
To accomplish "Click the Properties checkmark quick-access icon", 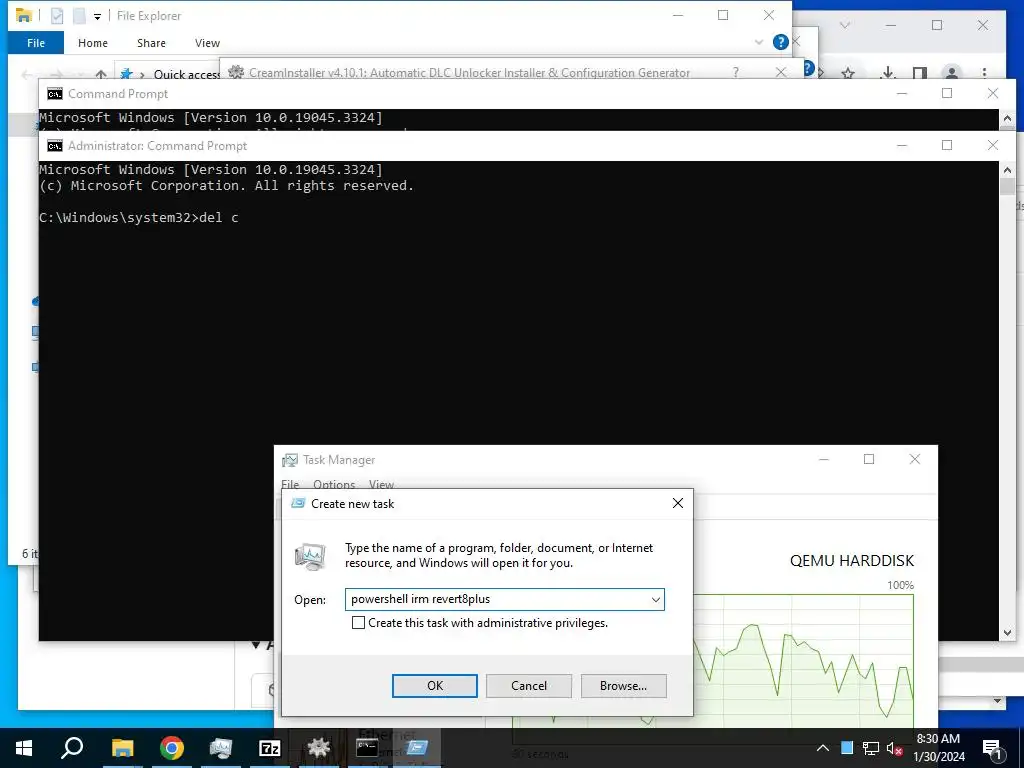I will click(x=57, y=16).
